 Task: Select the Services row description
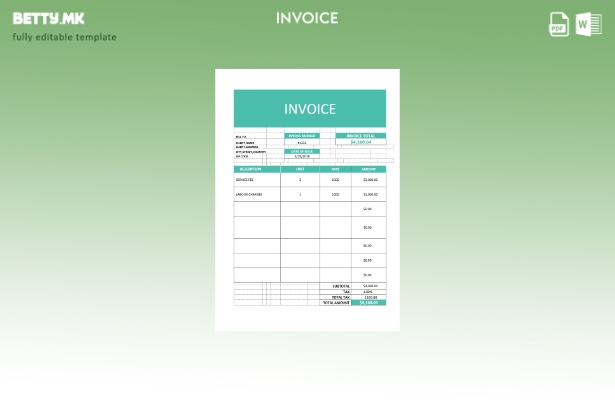(245, 180)
